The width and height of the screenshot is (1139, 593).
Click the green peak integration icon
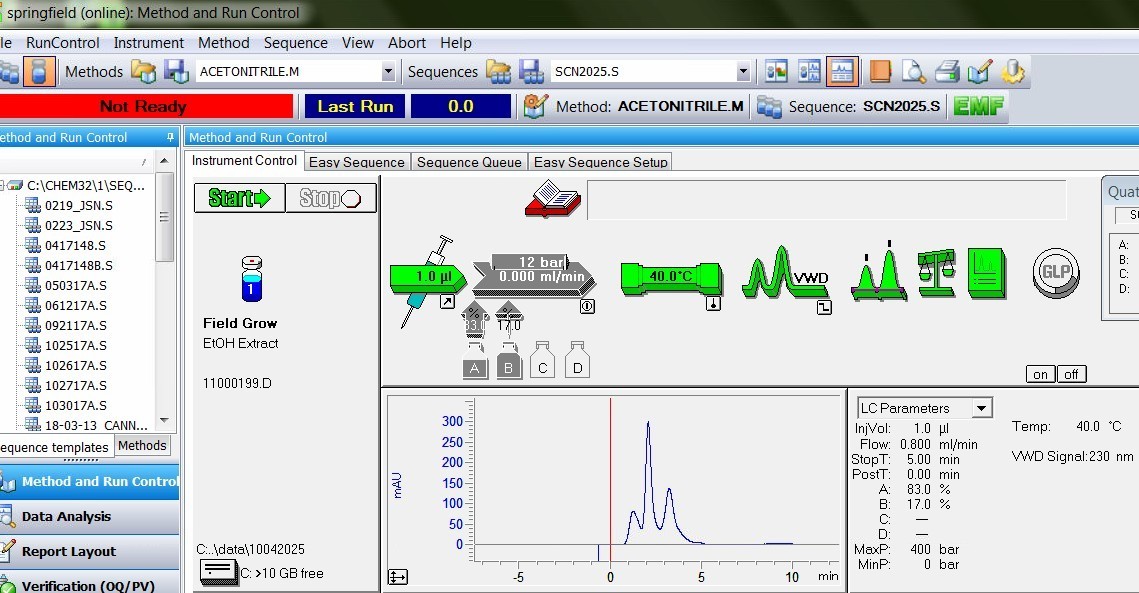[x=879, y=273]
